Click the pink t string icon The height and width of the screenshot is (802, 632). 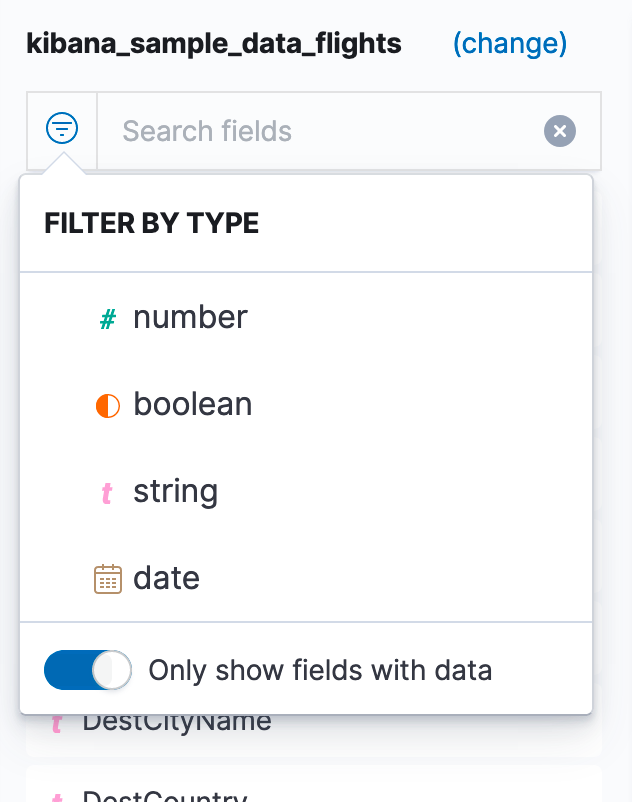click(107, 493)
